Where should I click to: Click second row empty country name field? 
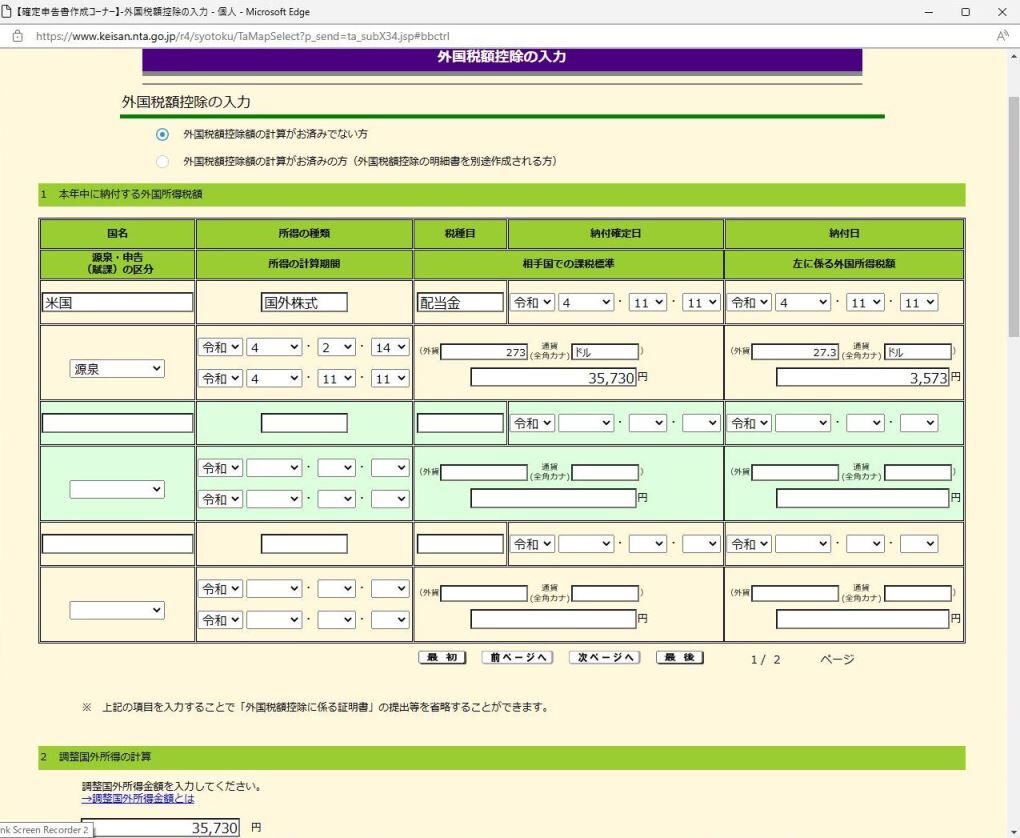coord(118,424)
